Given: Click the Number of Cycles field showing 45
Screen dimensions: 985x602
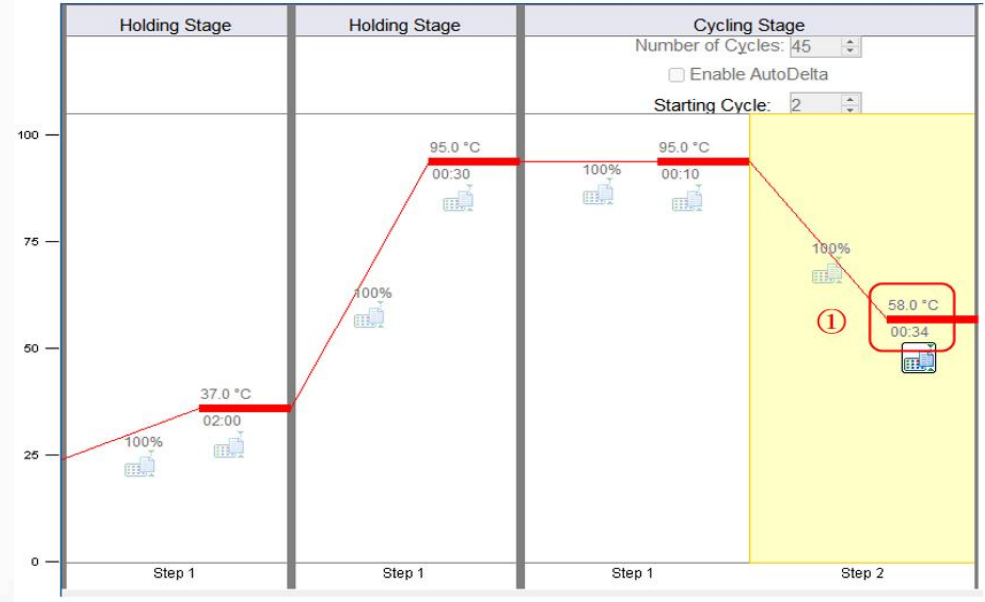Looking at the screenshot, I should 815,47.
